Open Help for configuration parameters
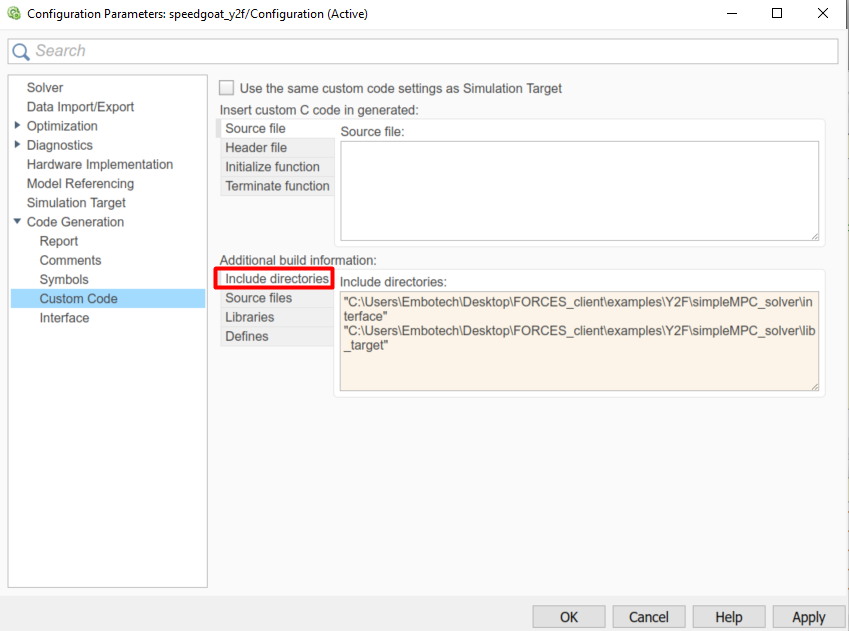The height and width of the screenshot is (631, 849). click(x=728, y=617)
